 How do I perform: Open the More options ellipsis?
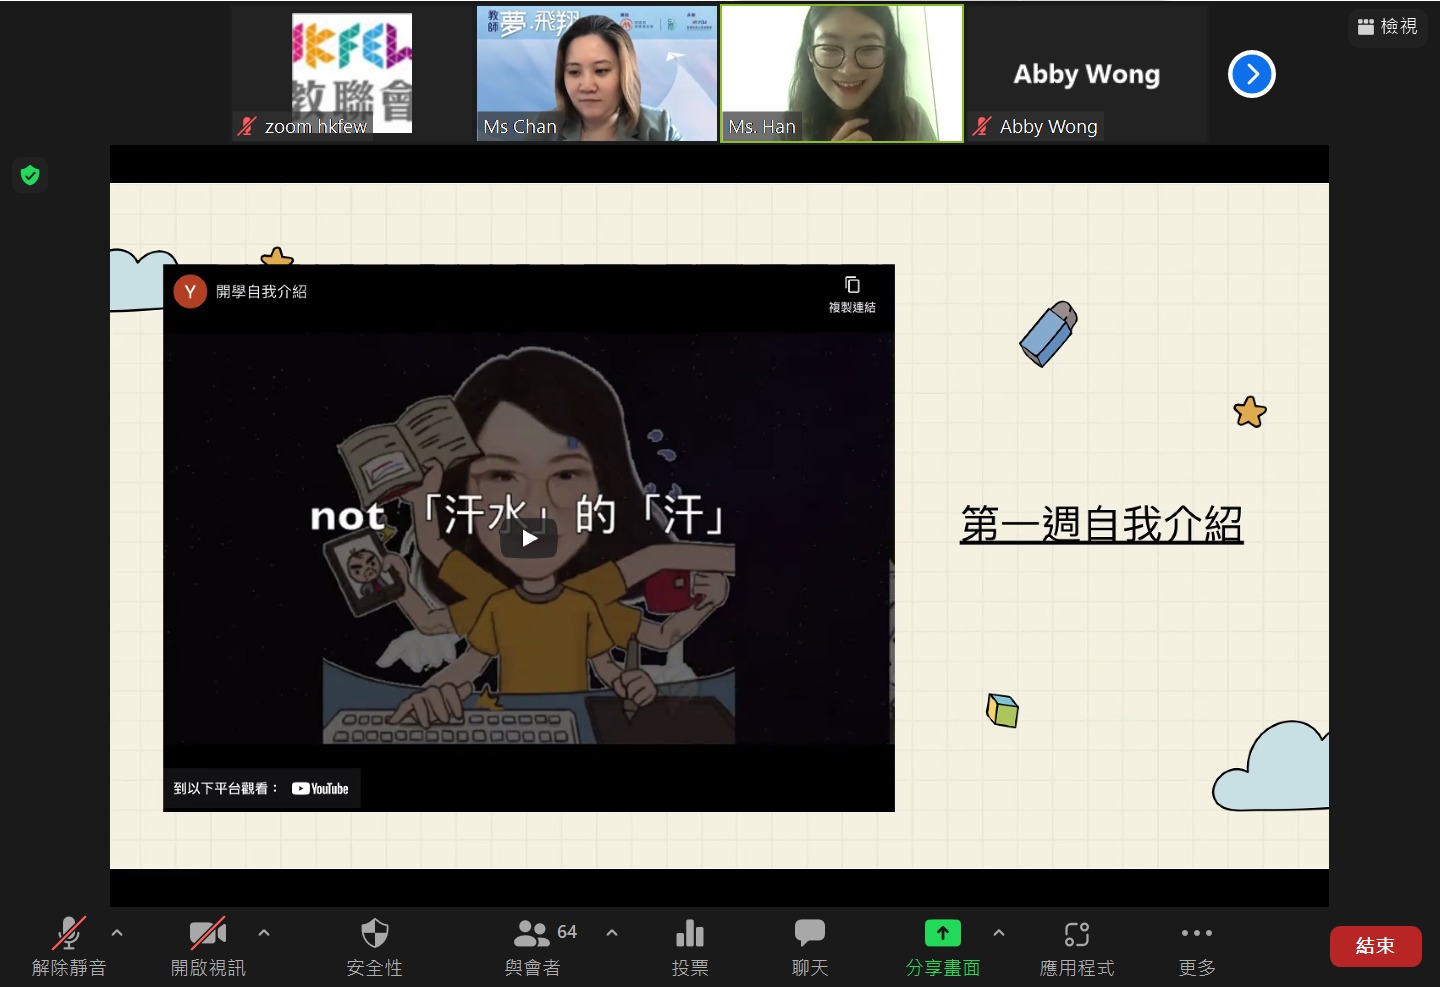(x=1197, y=933)
